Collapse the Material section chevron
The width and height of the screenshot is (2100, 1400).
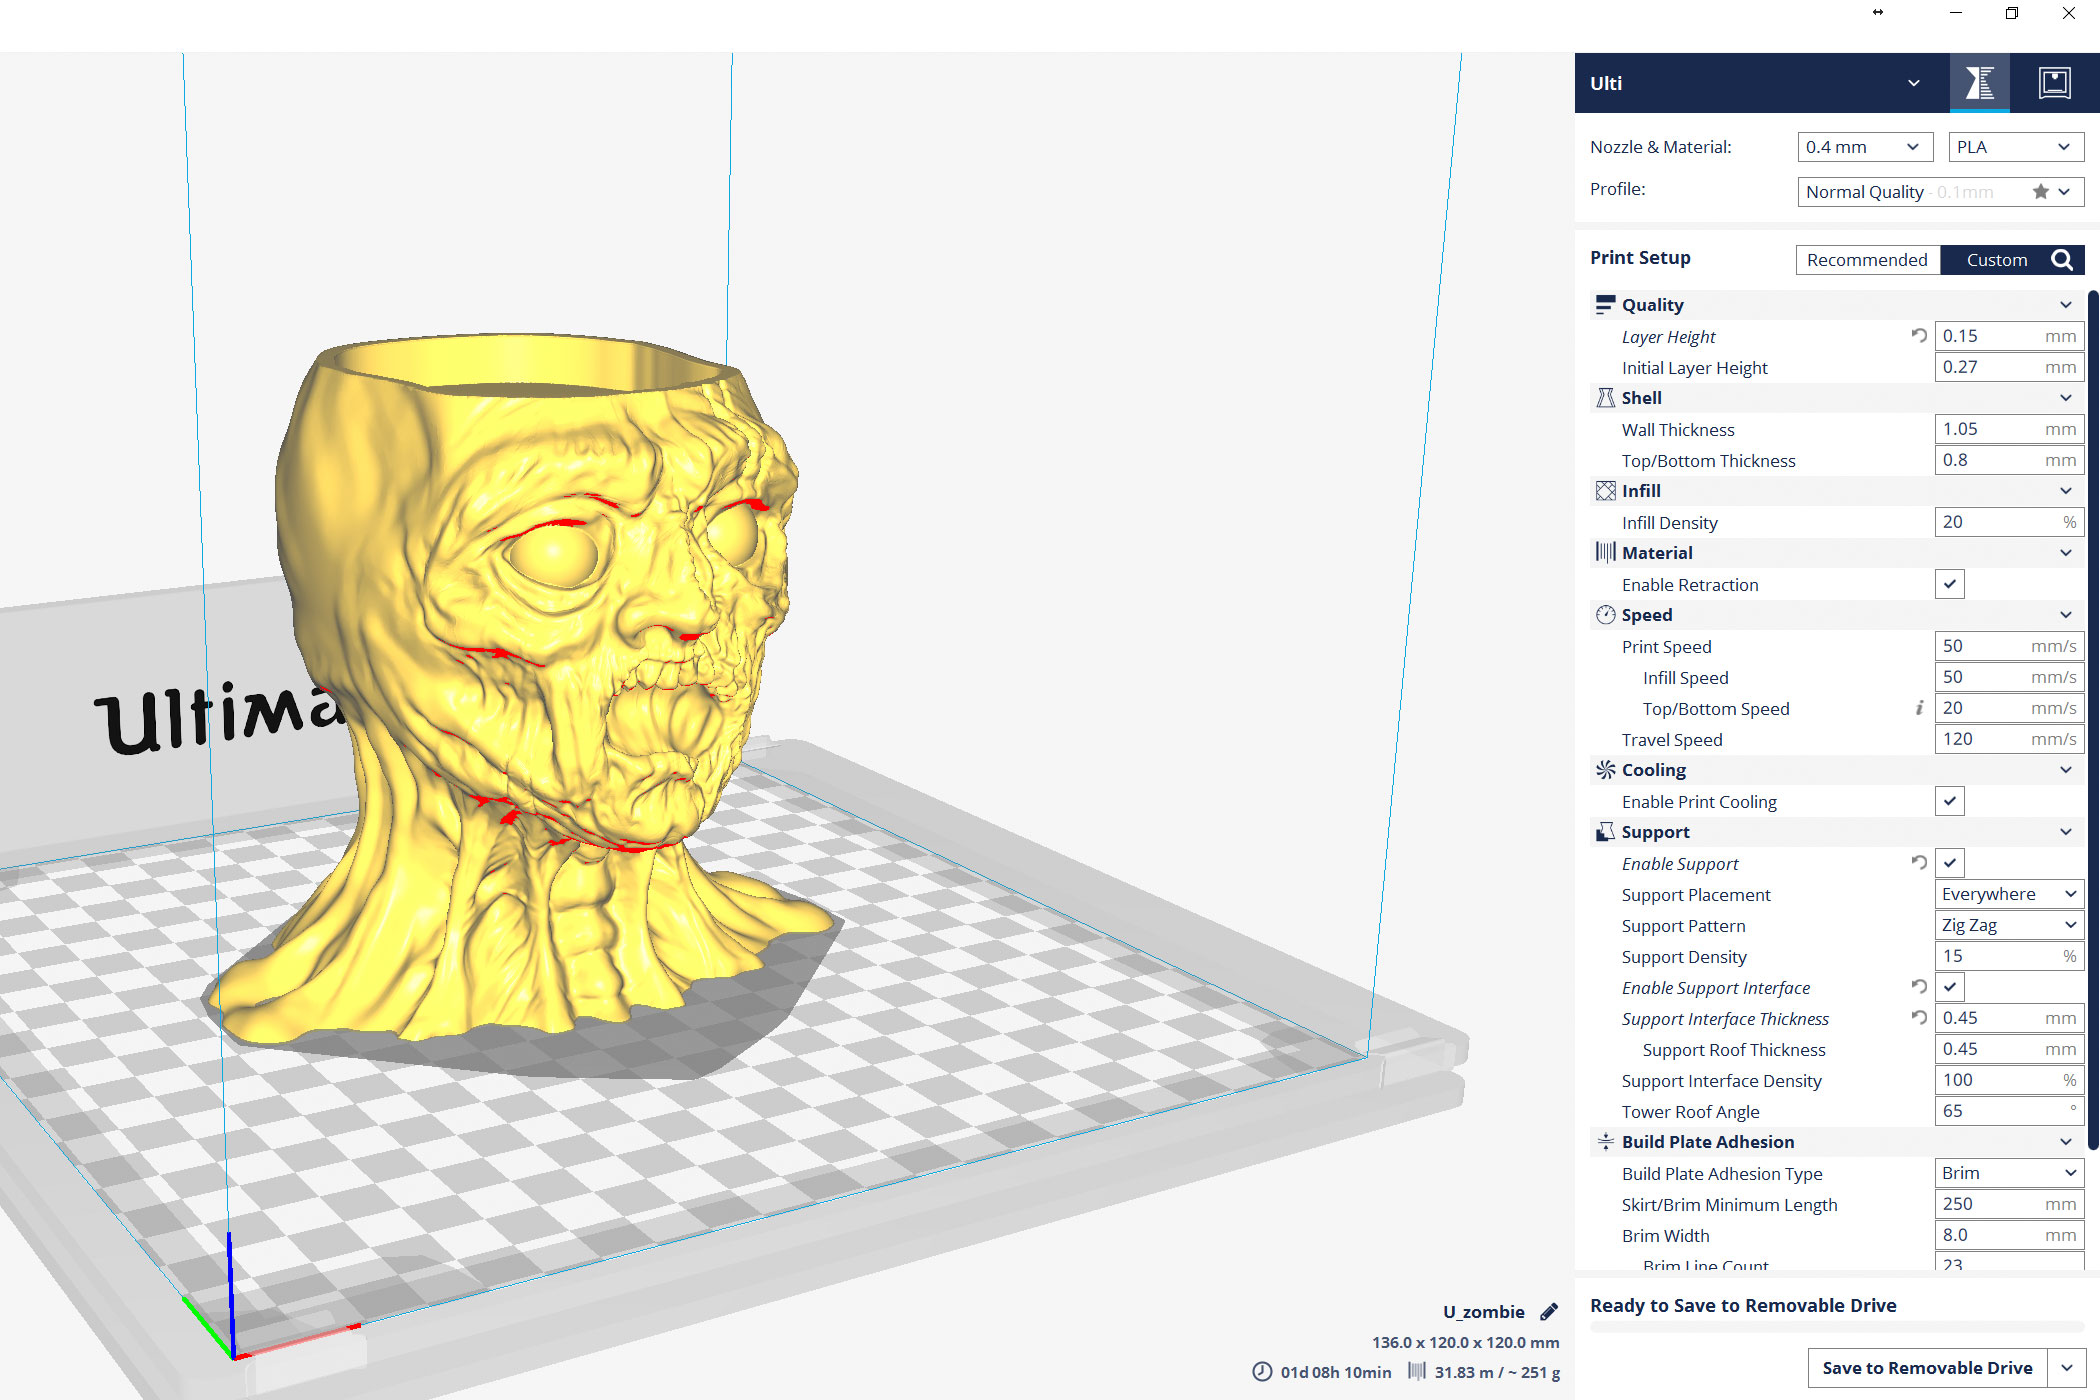pyautogui.click(x=2066, y=552)
